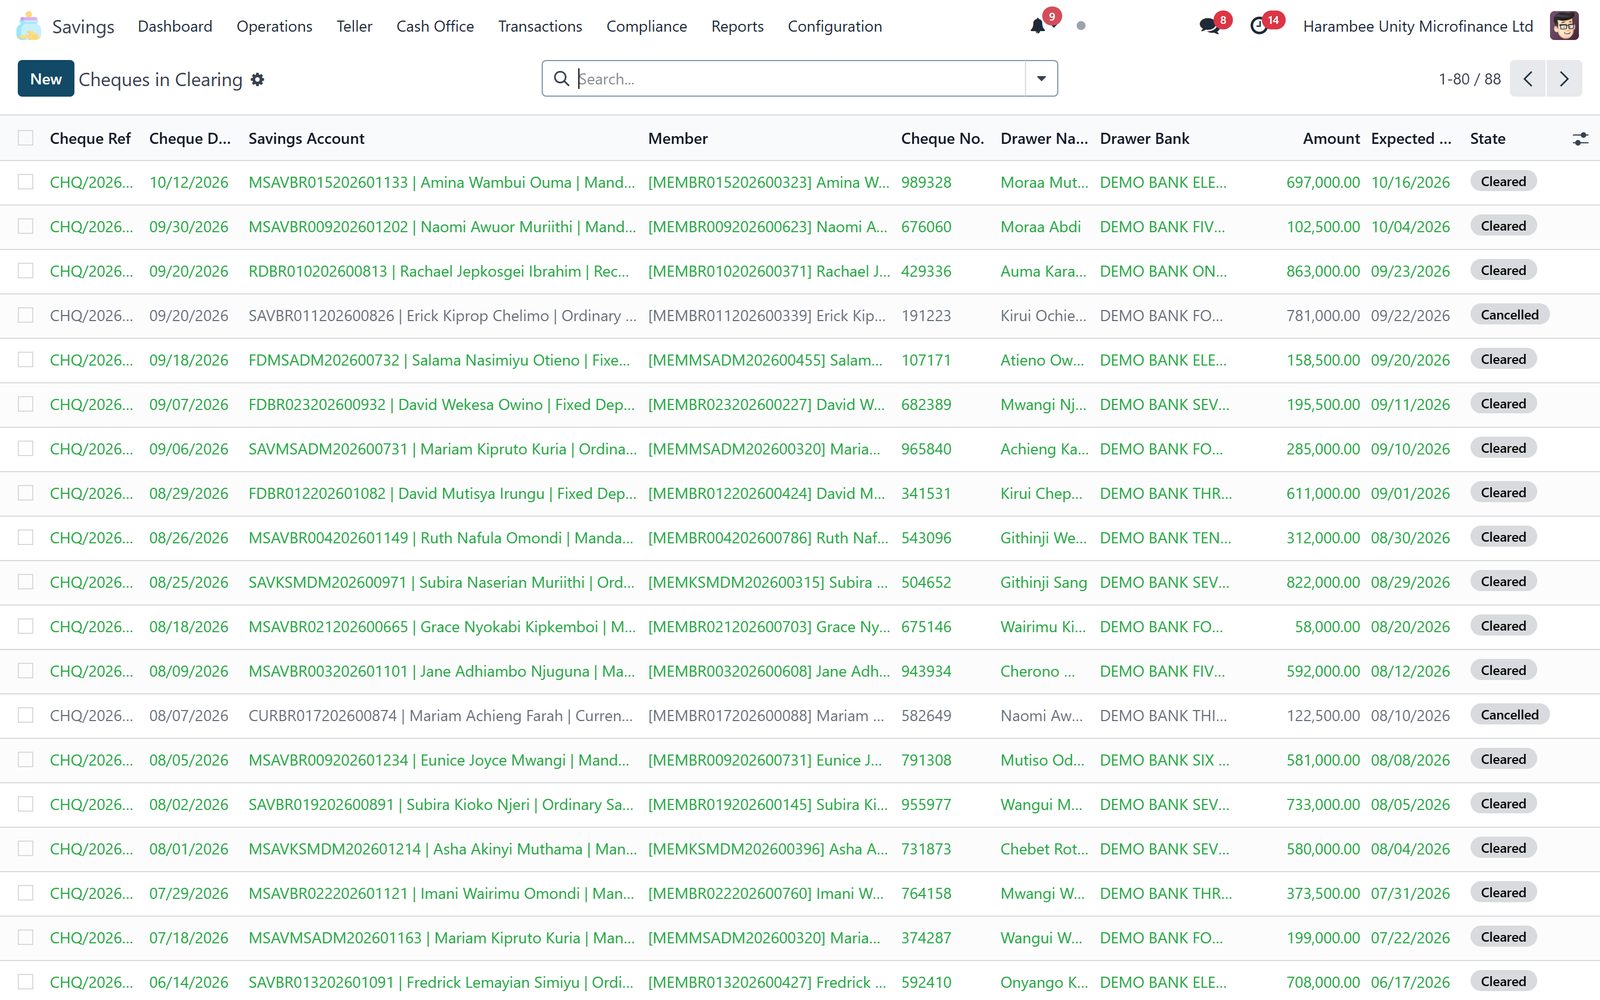Sort by the Amount column header

point(1331,139)
